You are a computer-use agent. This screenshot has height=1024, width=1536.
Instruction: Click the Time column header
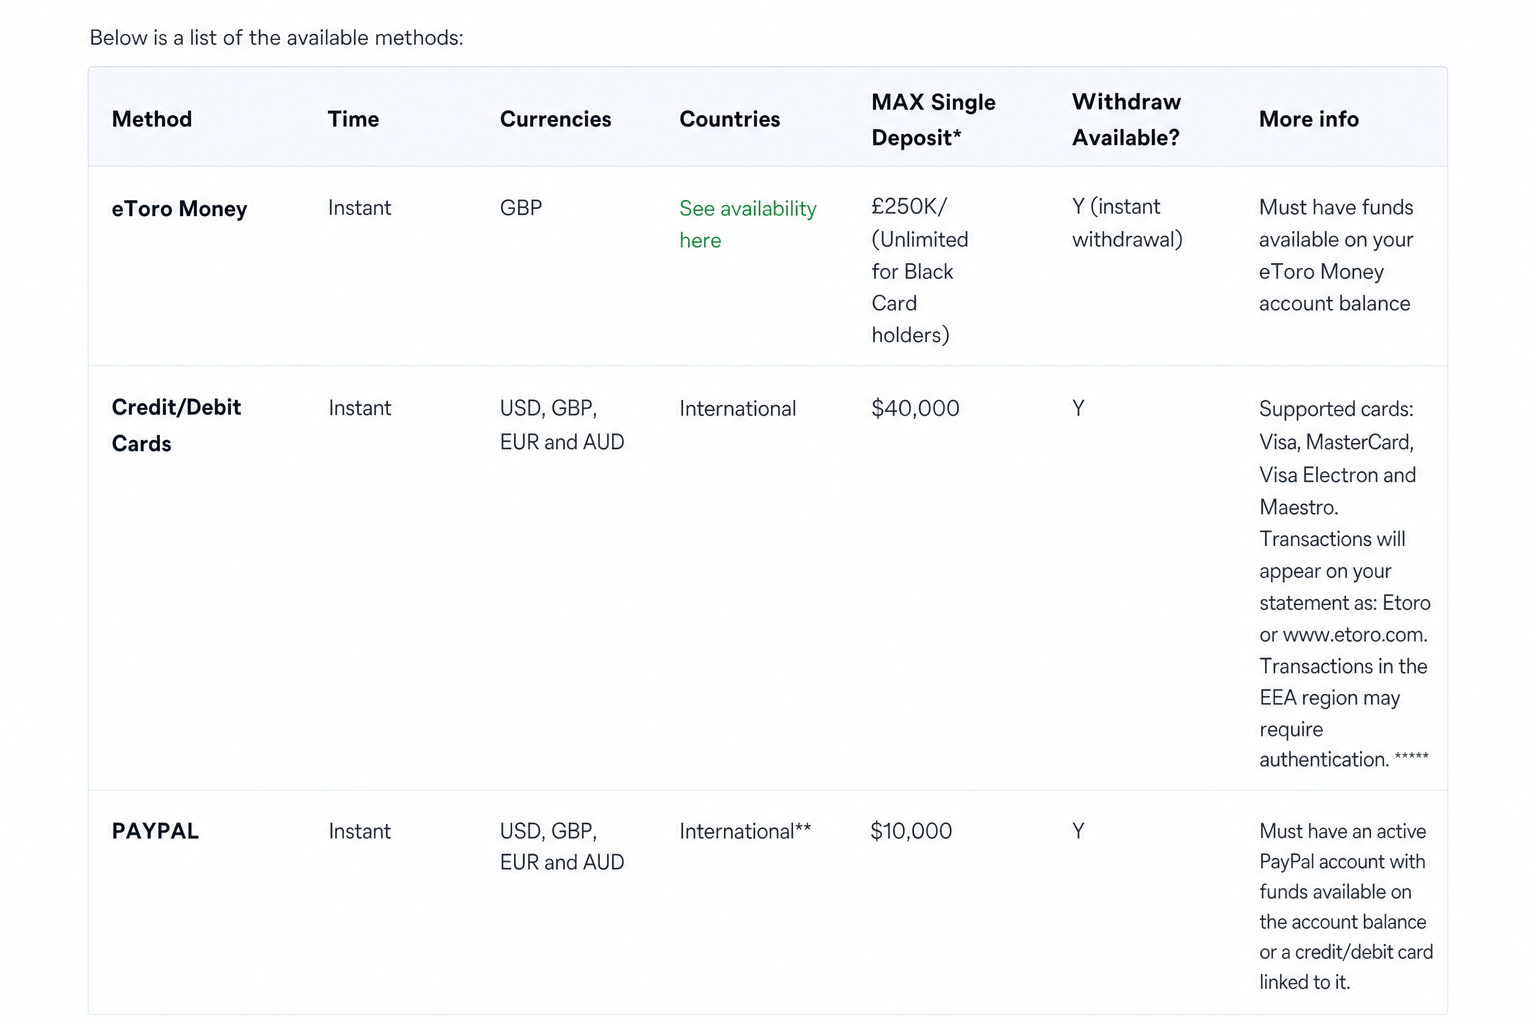click(353, 119)
